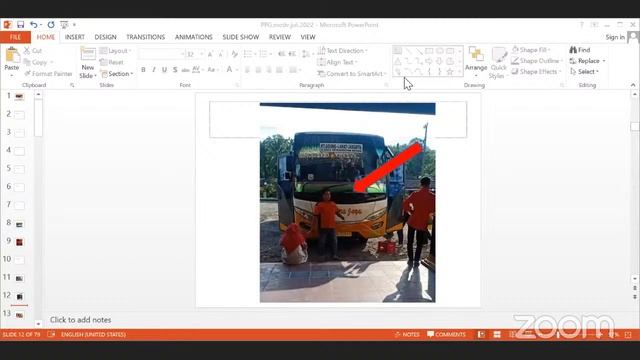Collapse the ribbon with the caret arrow
This screenshot has width=640, height=360.
coord(633,85)
